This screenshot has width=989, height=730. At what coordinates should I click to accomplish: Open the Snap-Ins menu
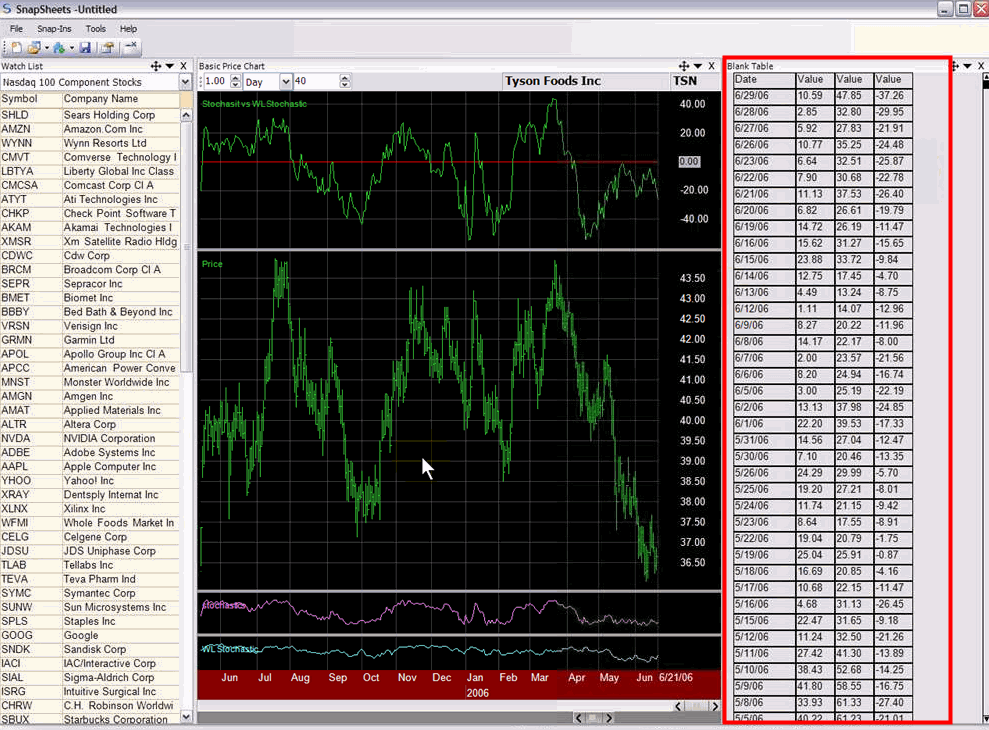[x=54, y=29]
